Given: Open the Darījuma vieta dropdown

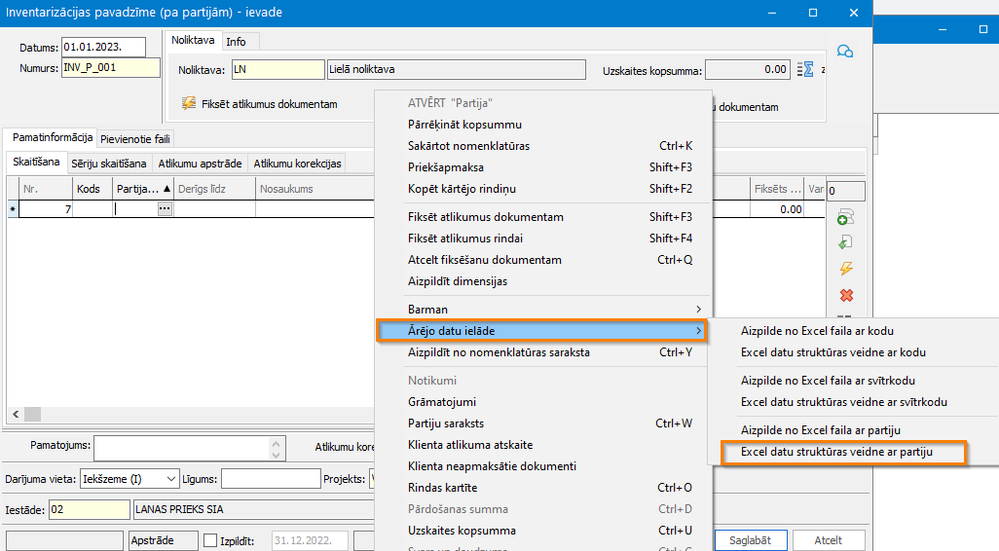Looking at the screenshot, I should pos(171,479).
